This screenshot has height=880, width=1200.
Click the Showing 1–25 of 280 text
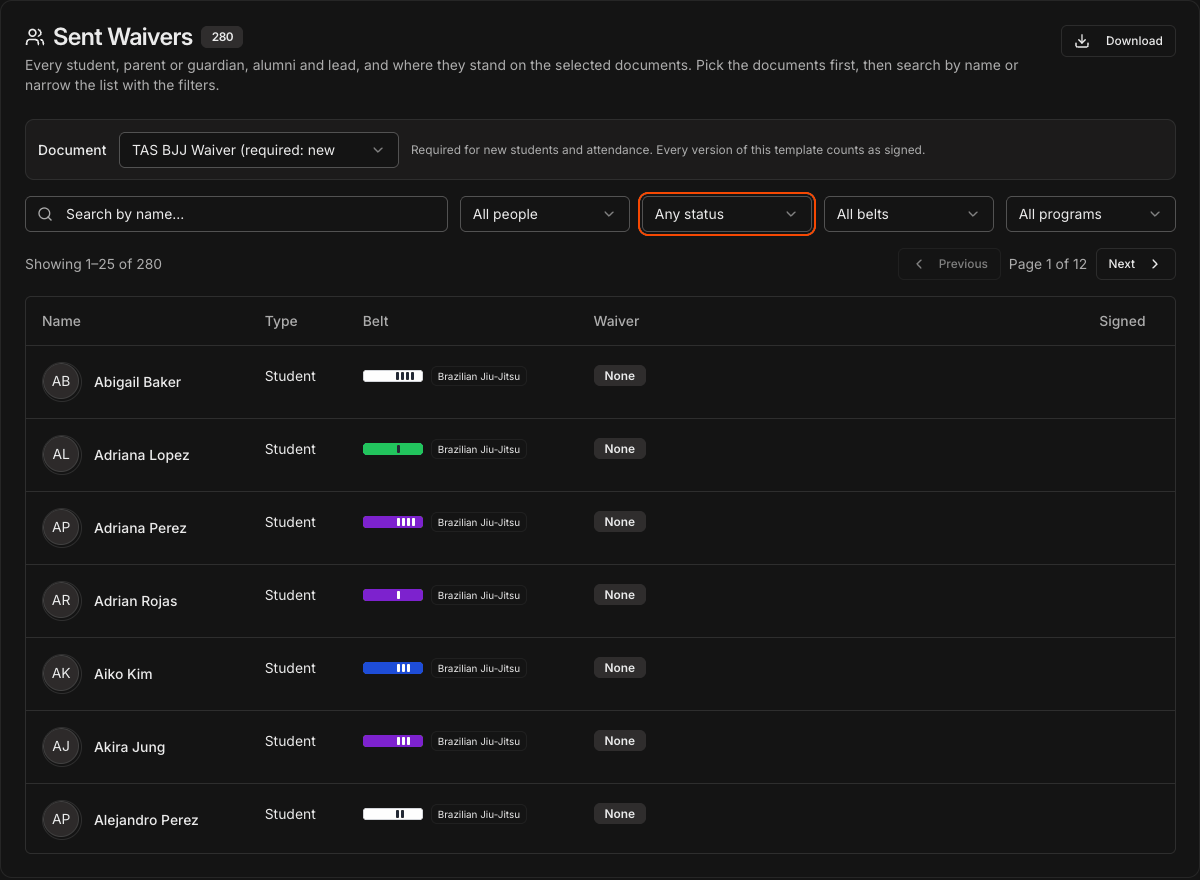(x=93, y=264)
